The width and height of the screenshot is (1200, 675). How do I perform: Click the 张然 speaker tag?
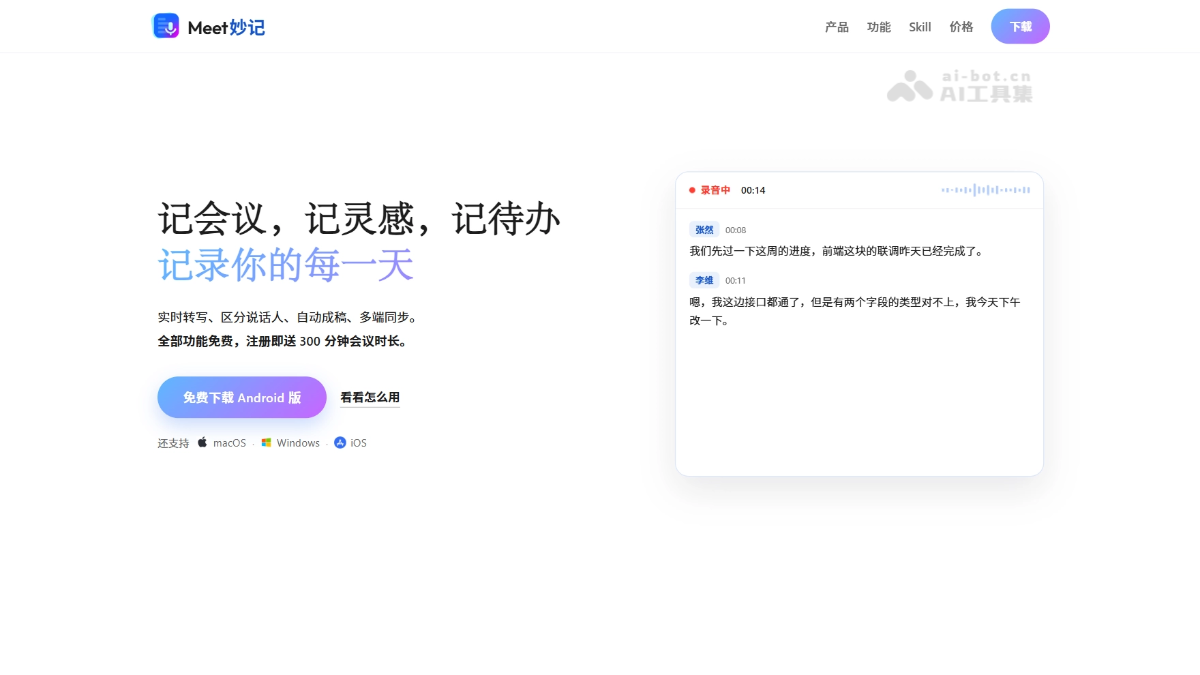click(705, 230)
